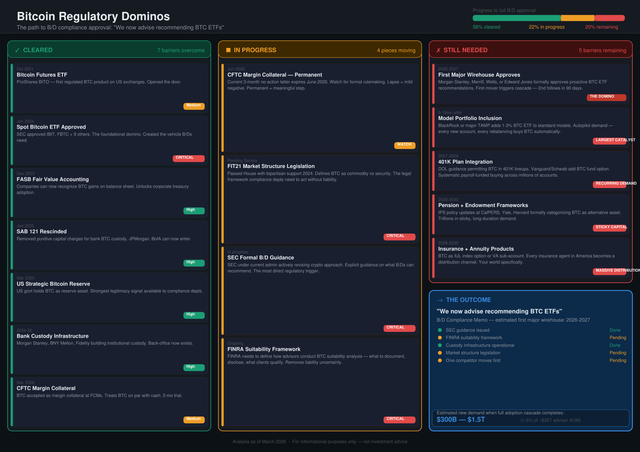Open the SAB 121 Rescinded card title

42,232
